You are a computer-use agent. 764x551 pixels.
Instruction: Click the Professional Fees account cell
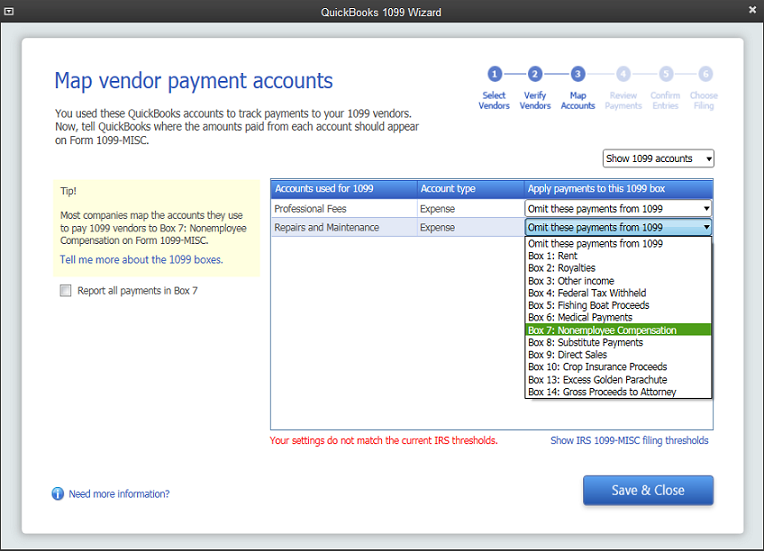[344, 209]
